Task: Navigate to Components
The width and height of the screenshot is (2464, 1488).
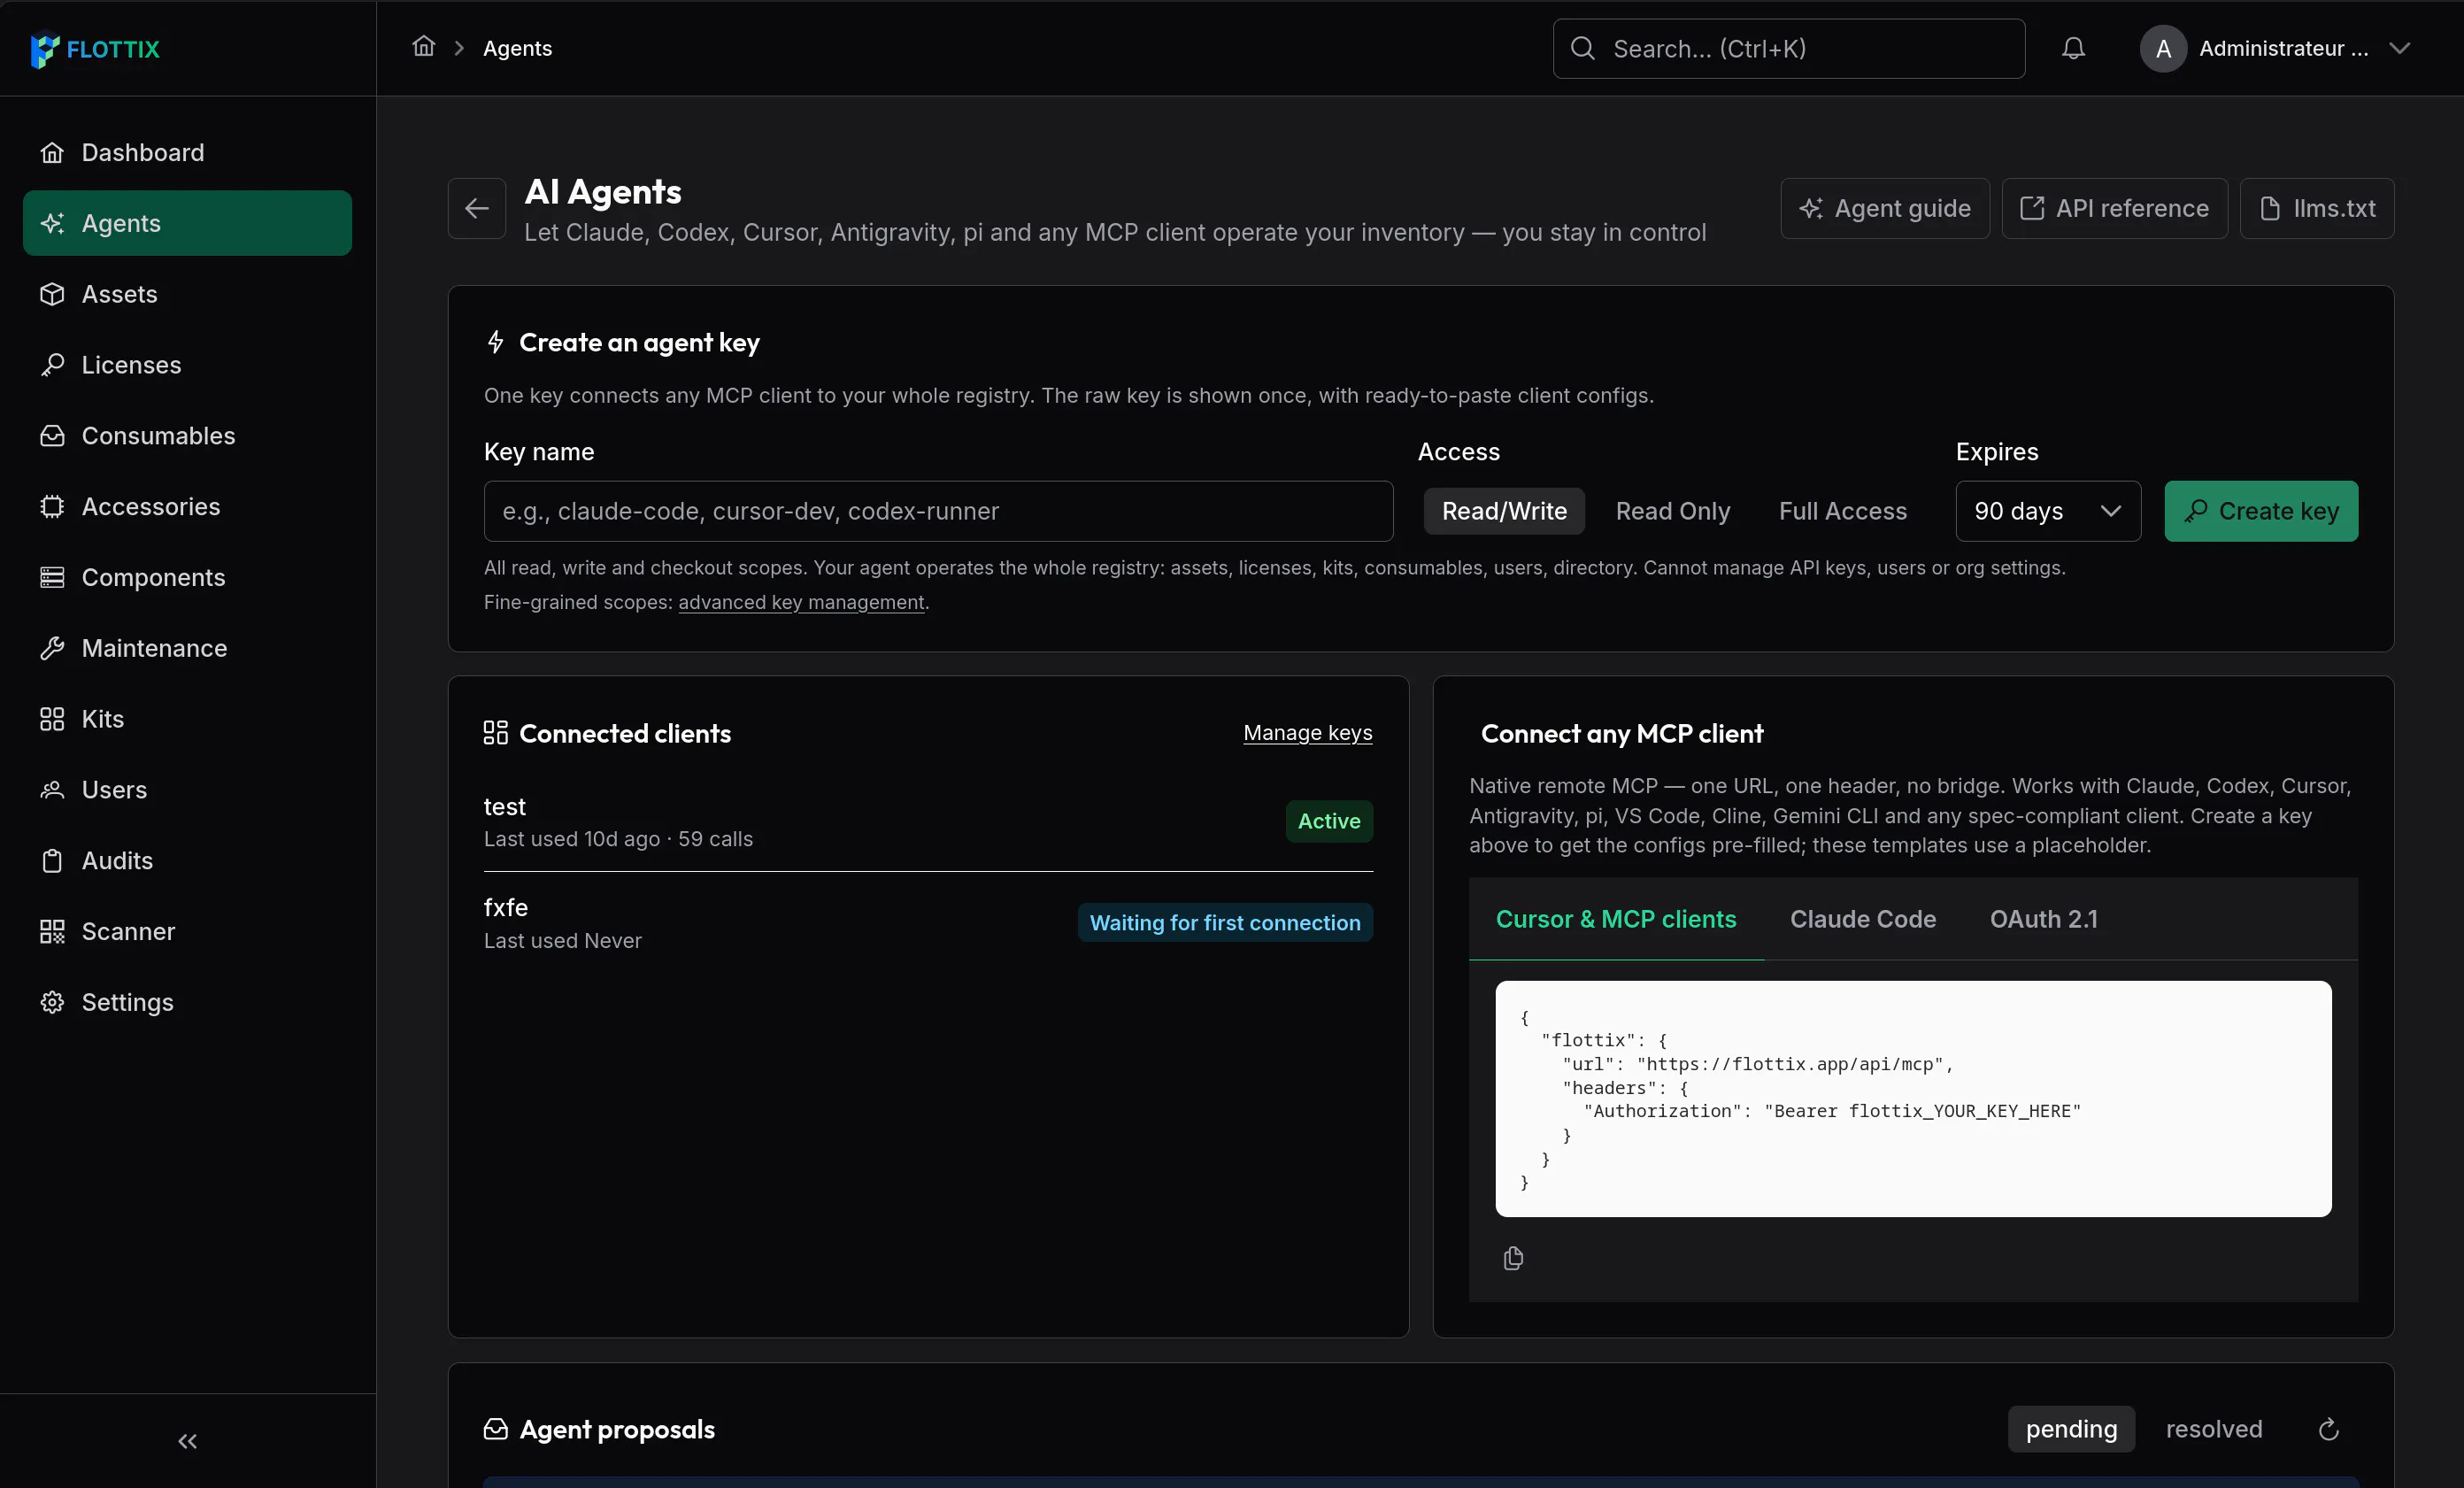Action: (x=187, y=578)
